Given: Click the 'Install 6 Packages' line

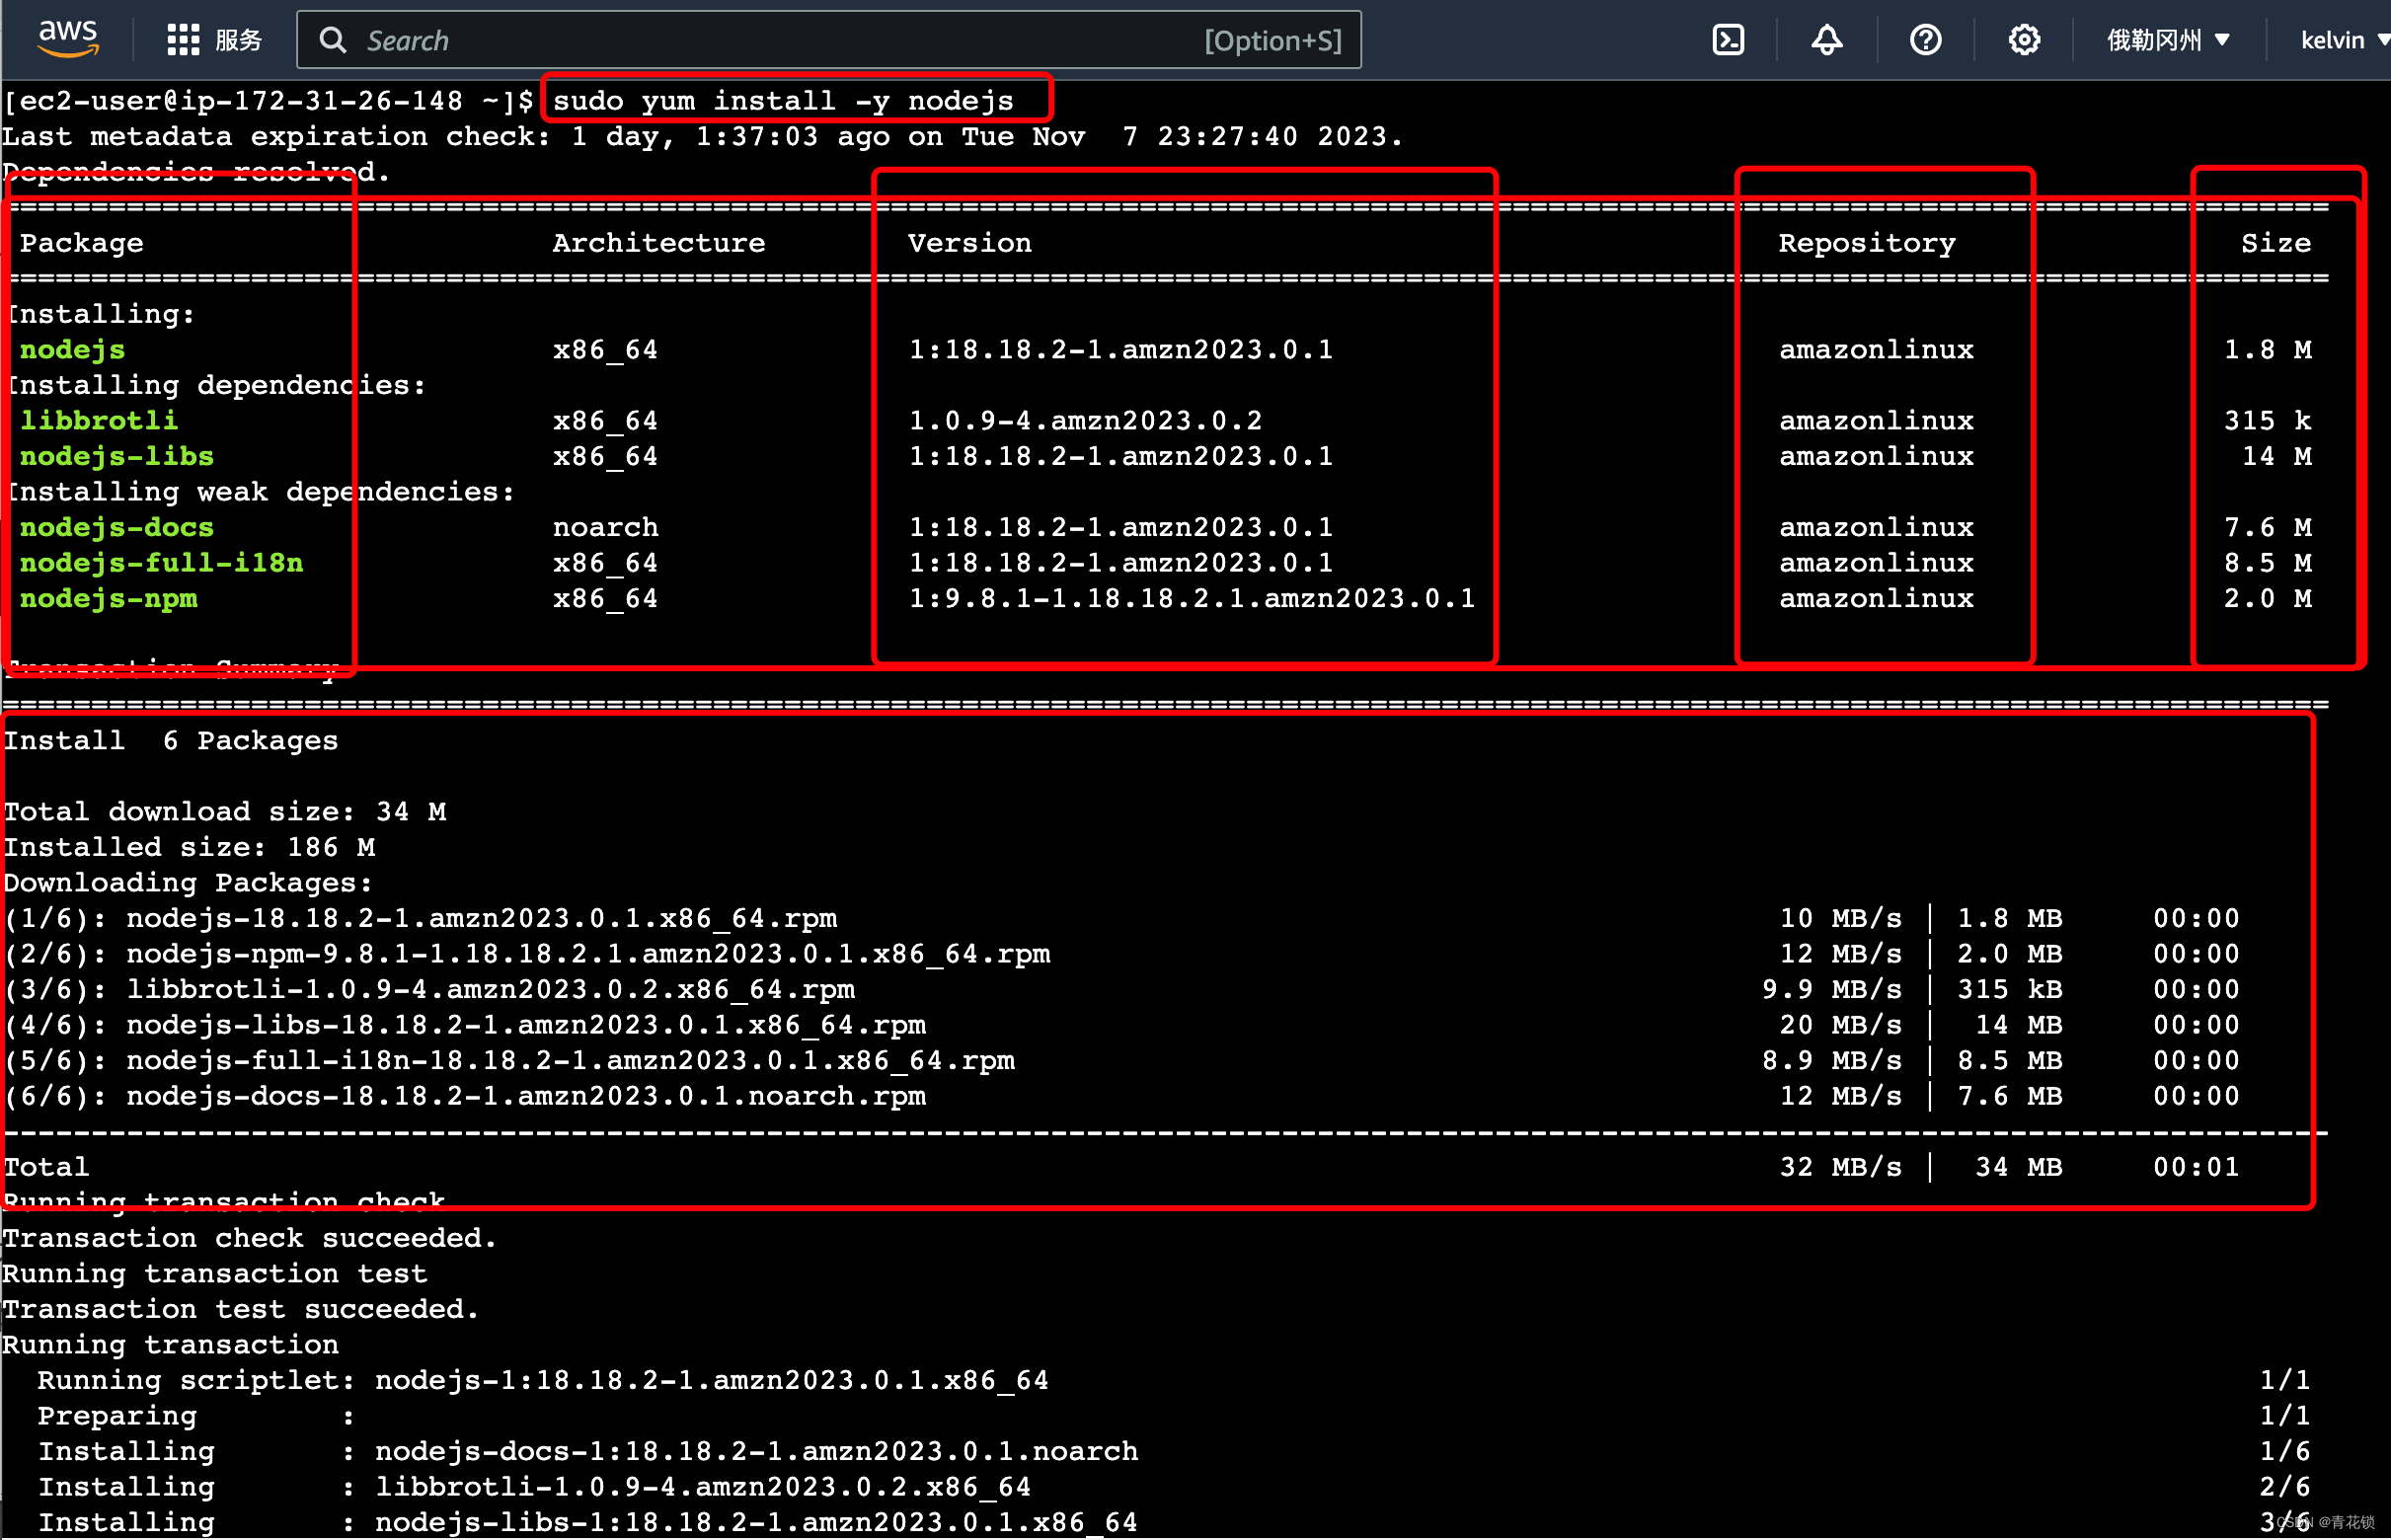Looking at the screenshot, I should (x=171, y=742).
